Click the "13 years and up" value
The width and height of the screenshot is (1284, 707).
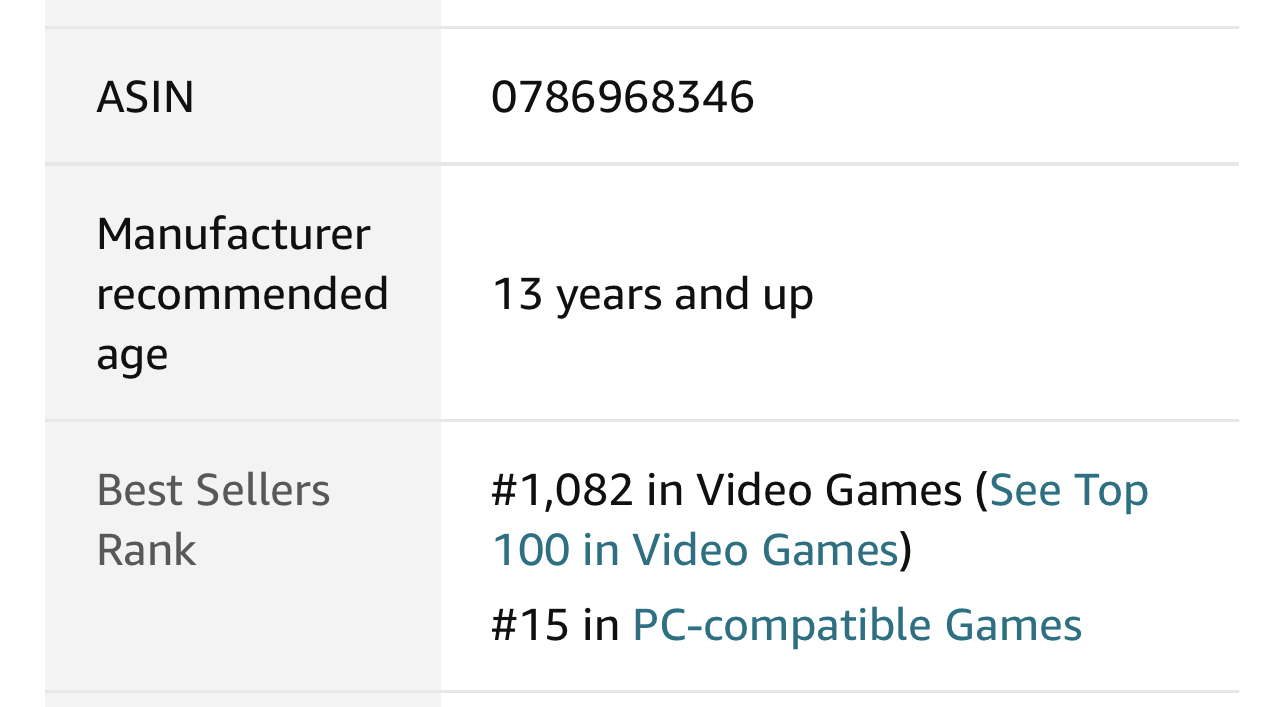[x=652, y=294]
